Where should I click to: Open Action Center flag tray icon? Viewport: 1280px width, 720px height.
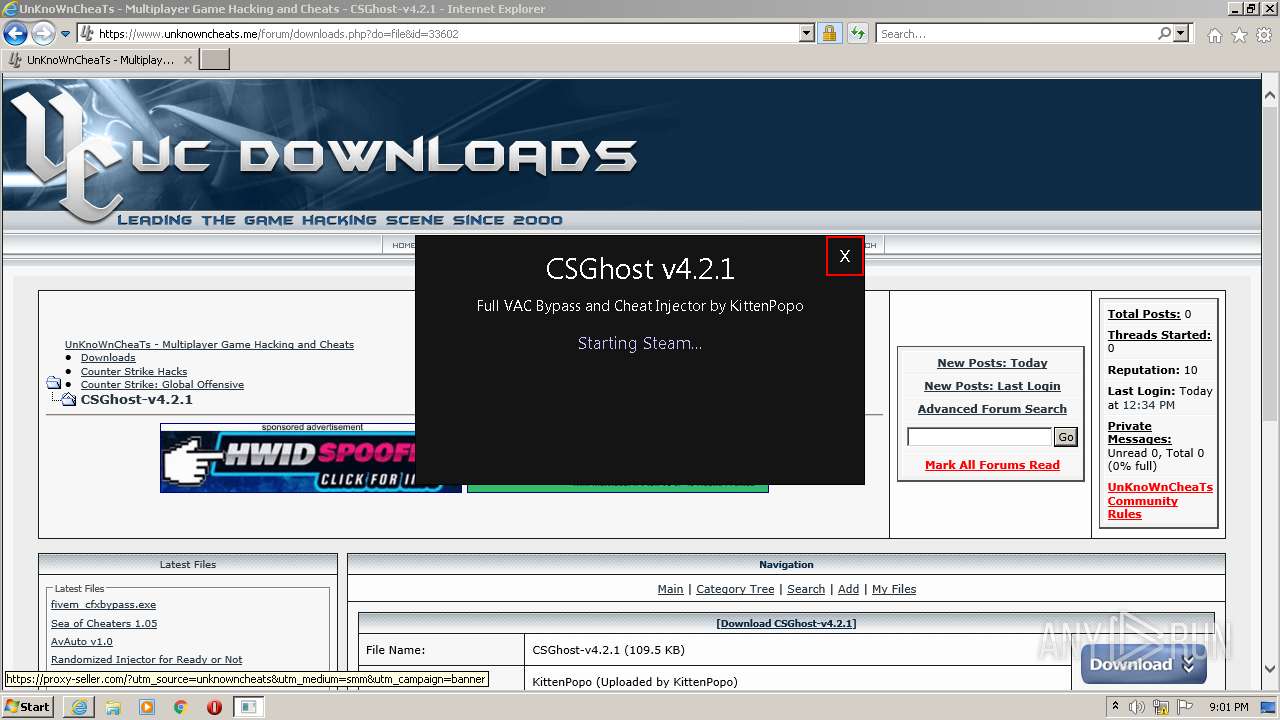(x=1184, y=707)
